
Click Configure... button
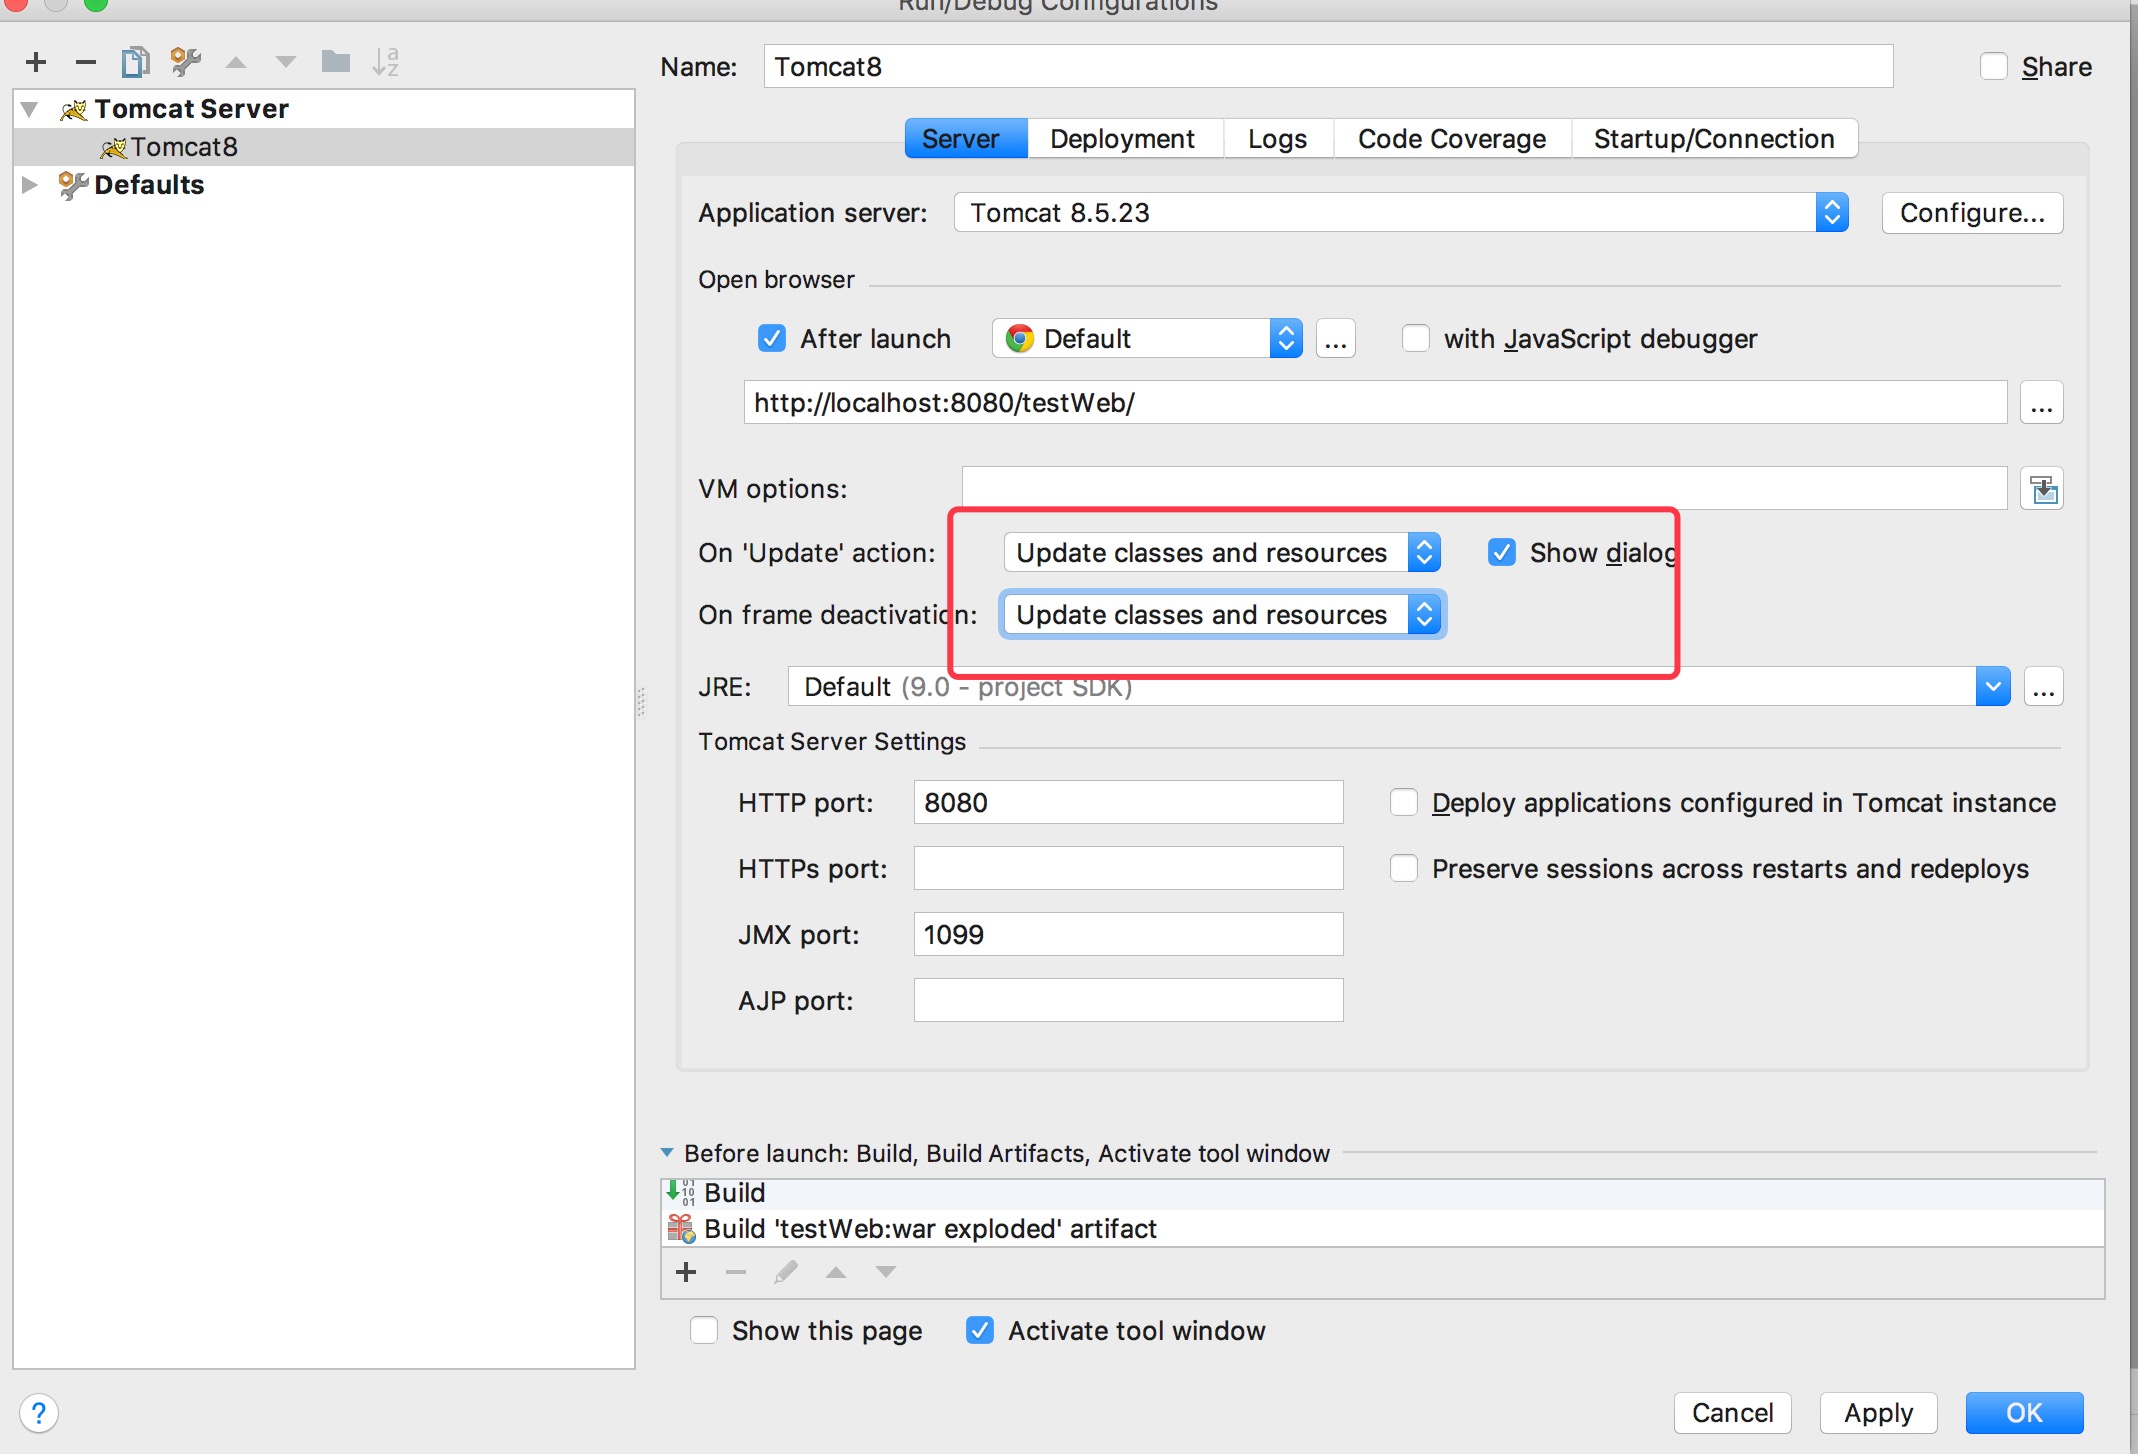tap(1972, 213)
